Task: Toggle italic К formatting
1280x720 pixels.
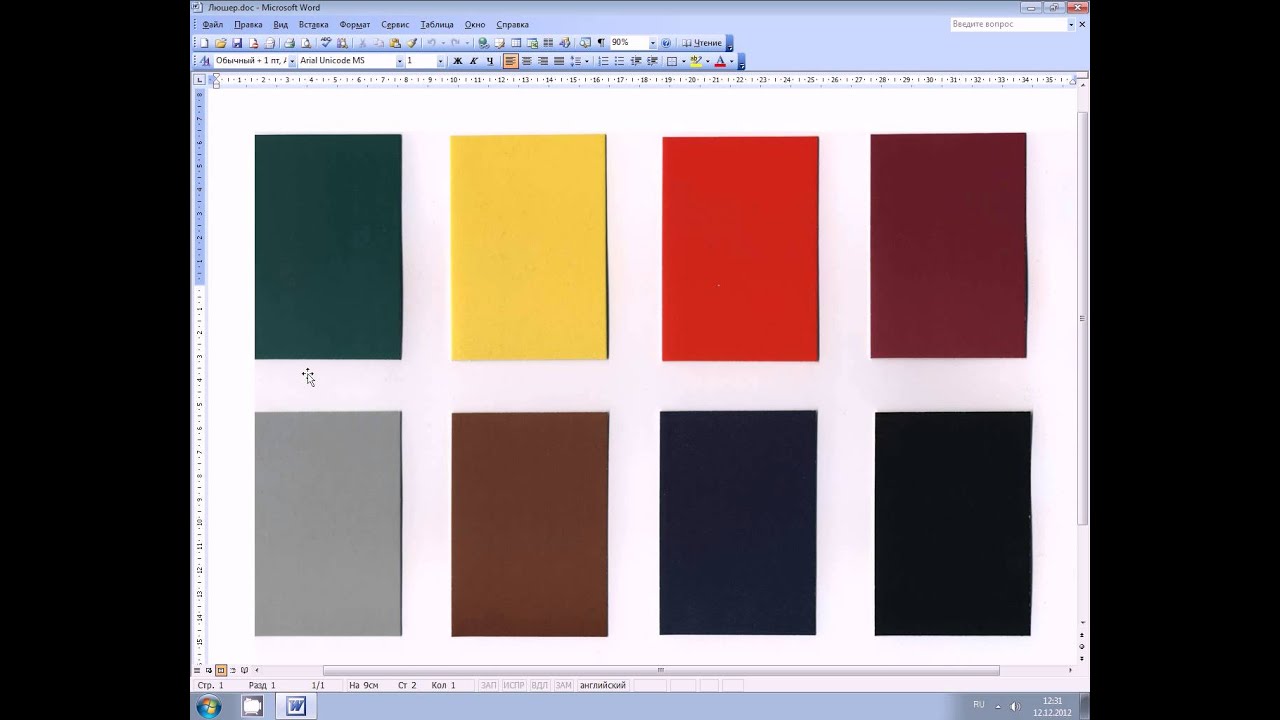Action: [x=474, y=61]
